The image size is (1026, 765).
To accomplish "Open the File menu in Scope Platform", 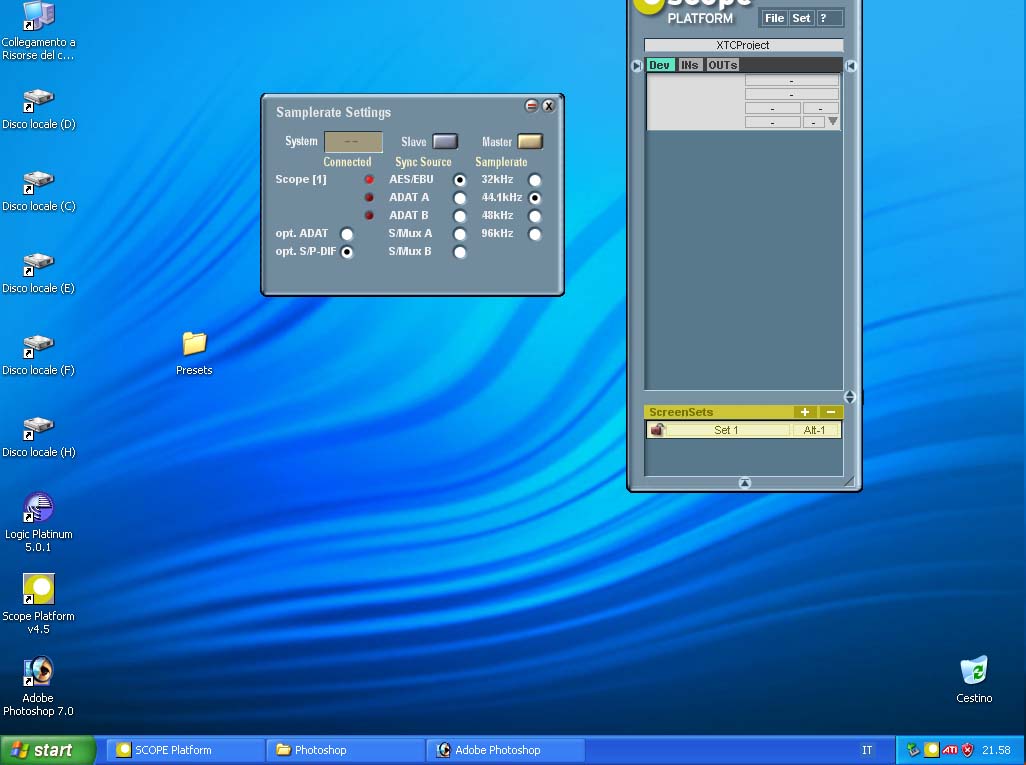I will pos(774,18).
